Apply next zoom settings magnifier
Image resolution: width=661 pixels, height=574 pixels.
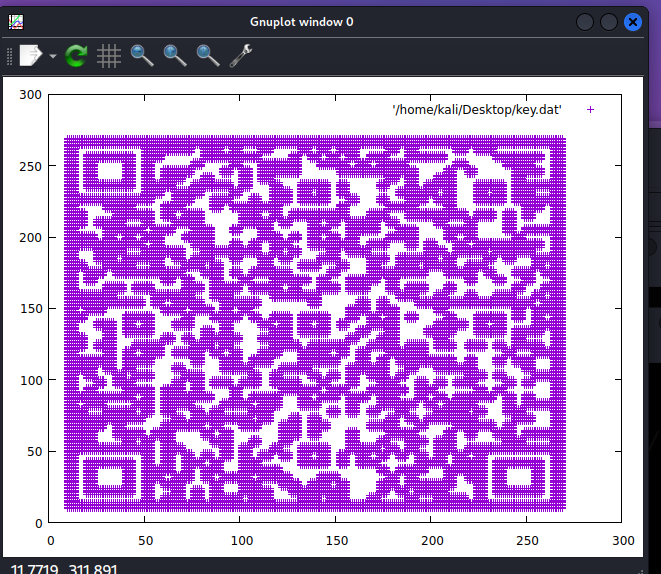coord(175,56)
